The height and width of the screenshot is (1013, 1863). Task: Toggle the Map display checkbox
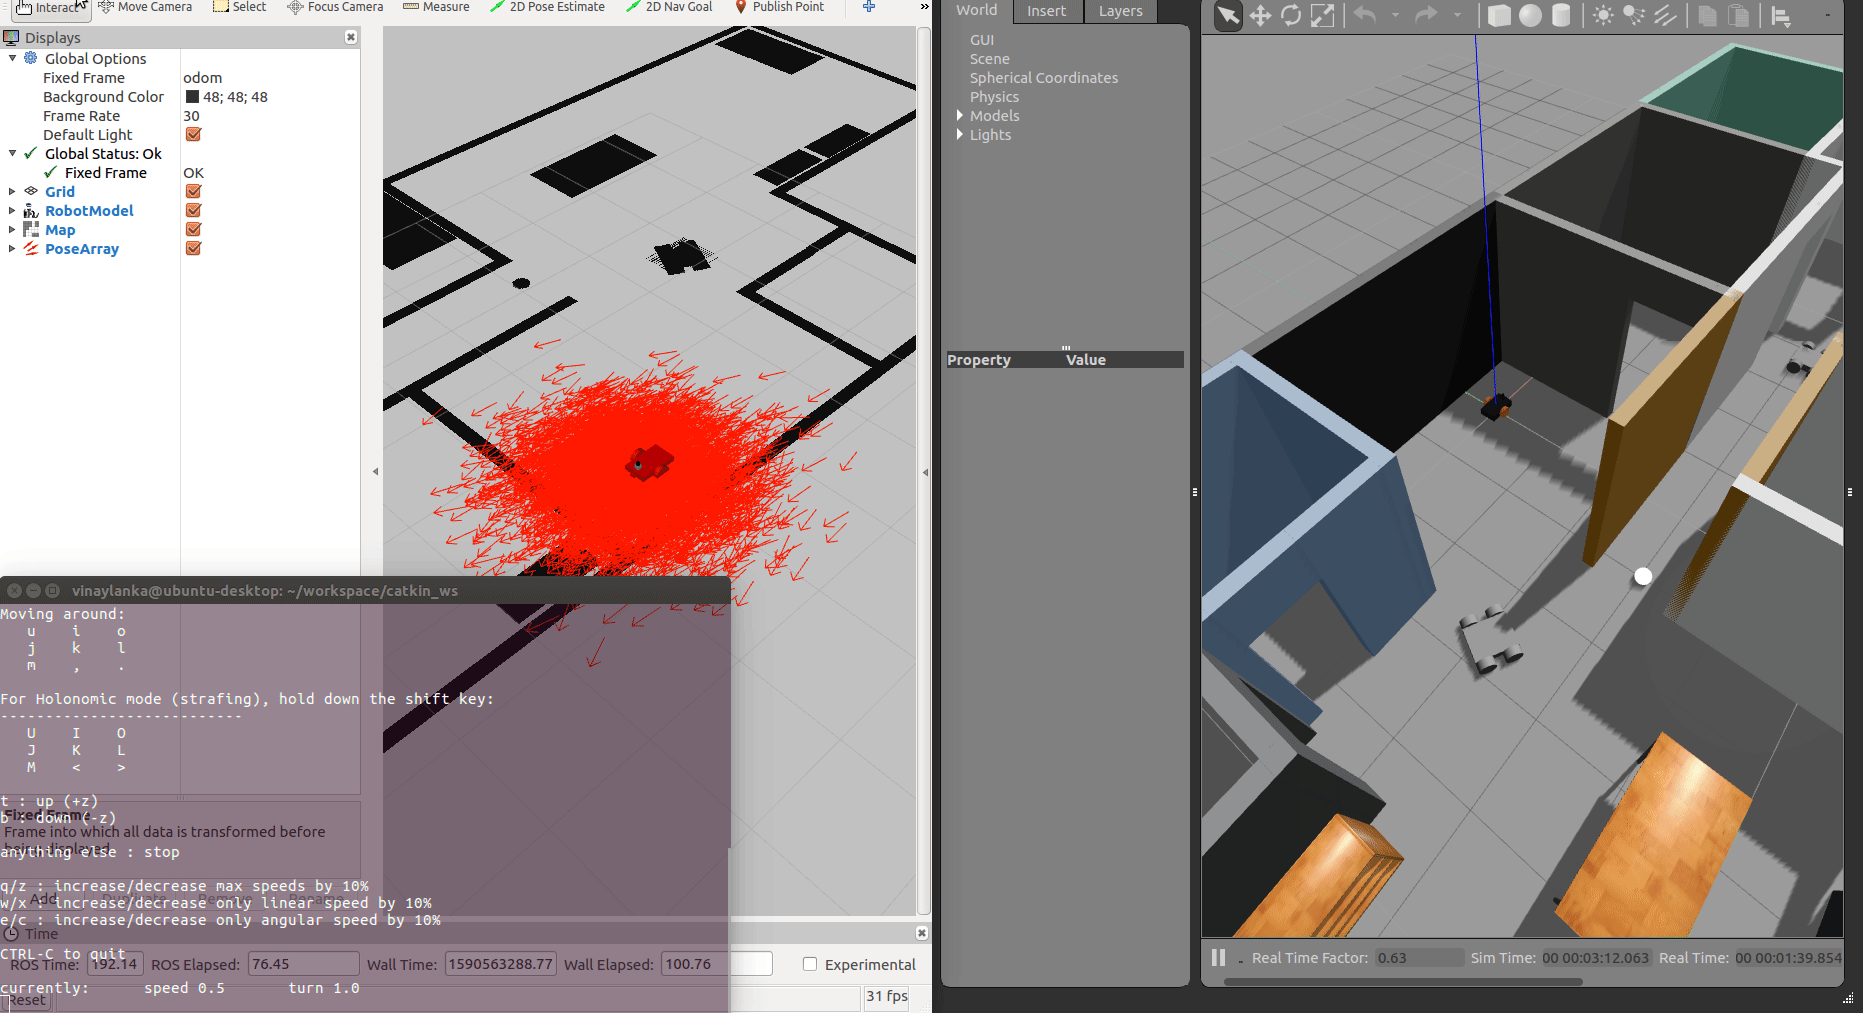pyautogui.click(x=194, y=229)
